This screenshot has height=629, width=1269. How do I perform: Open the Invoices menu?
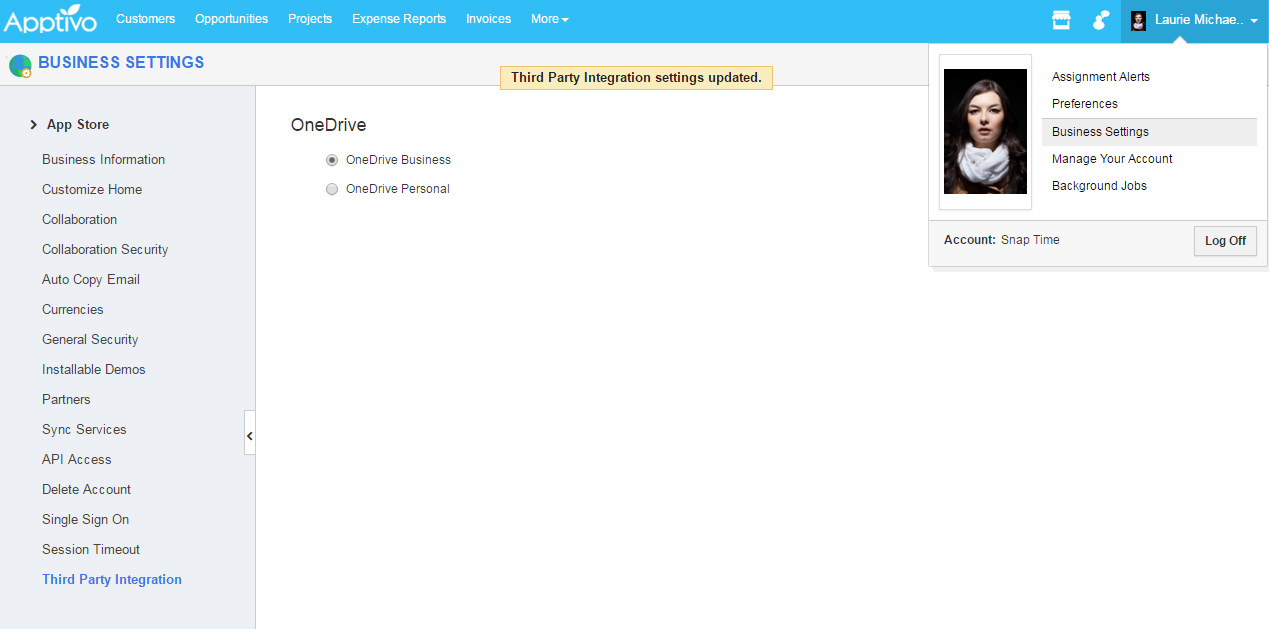click(488, 19)
